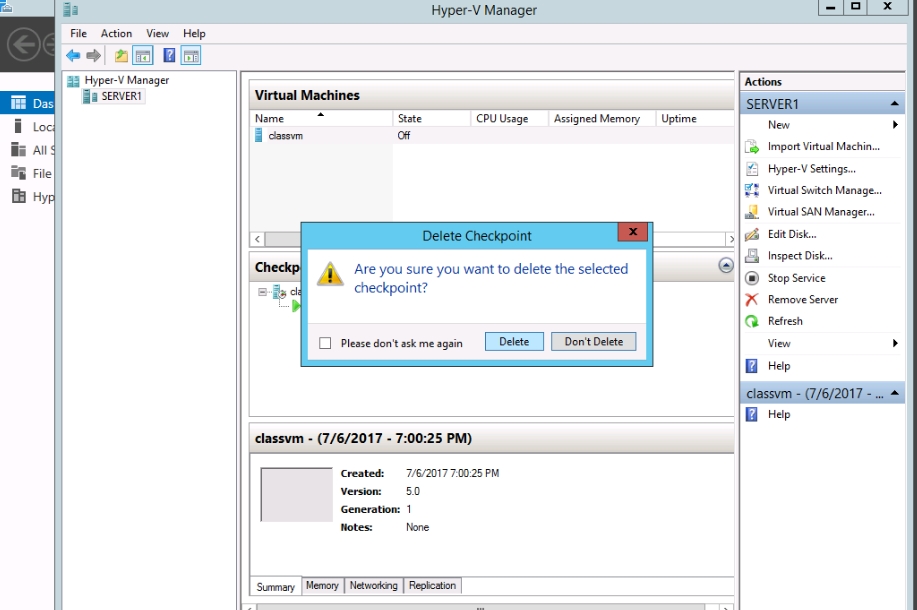Collapse the Checkpoints pane
This screenshot has width=917, height=610.
click(x=726, y=266)
